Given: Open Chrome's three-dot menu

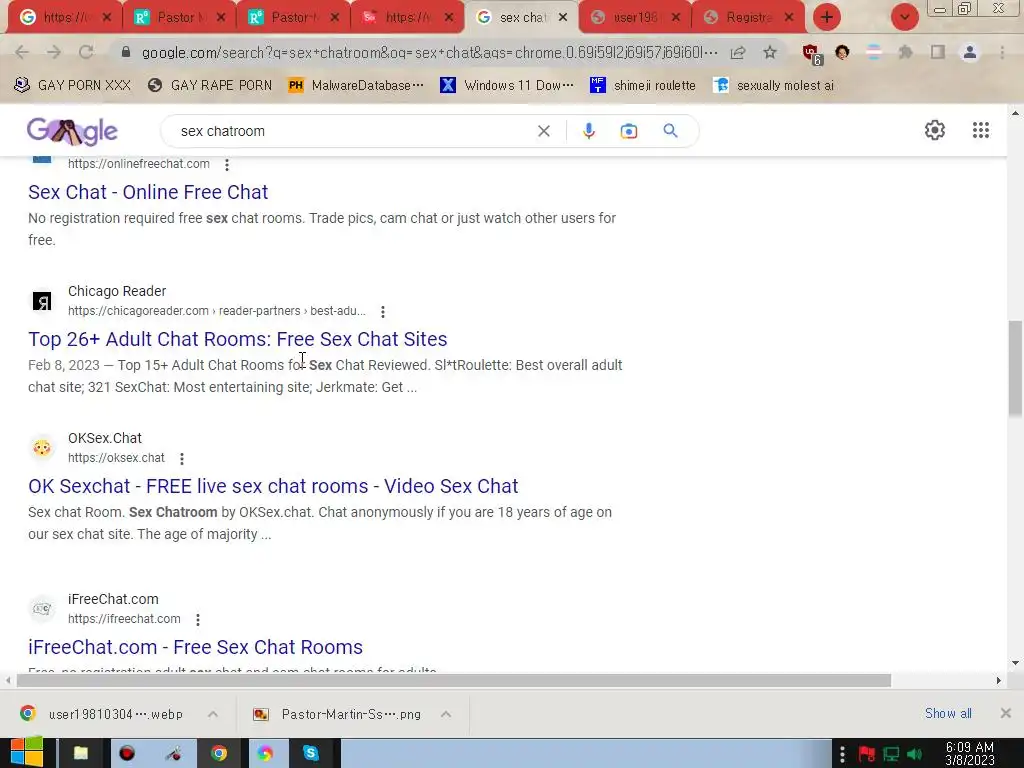Looking at the screenshot, I should point(1002,52).
